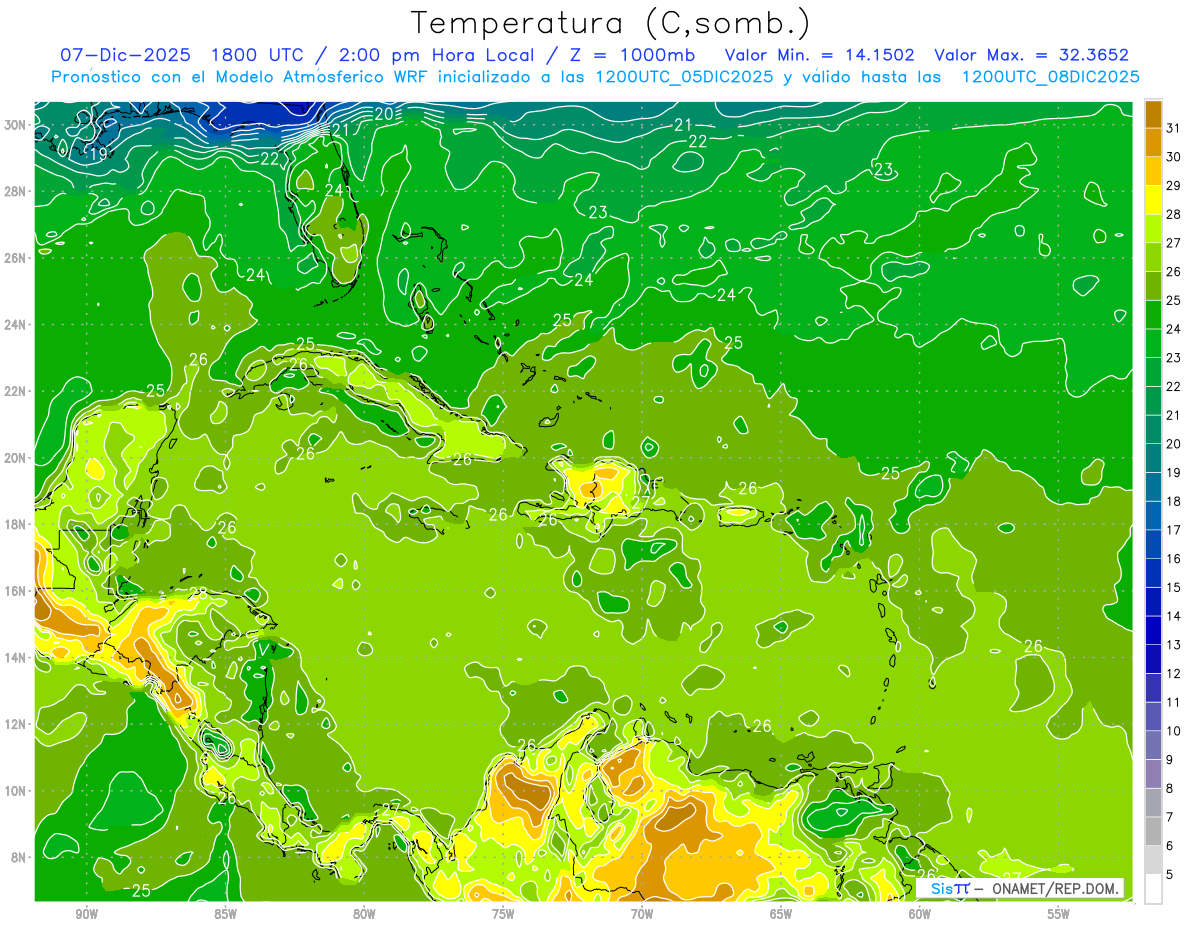Click the color scale swatch between 26 and 27
The image size is (1200, 927).
(x=1153, y=257)
